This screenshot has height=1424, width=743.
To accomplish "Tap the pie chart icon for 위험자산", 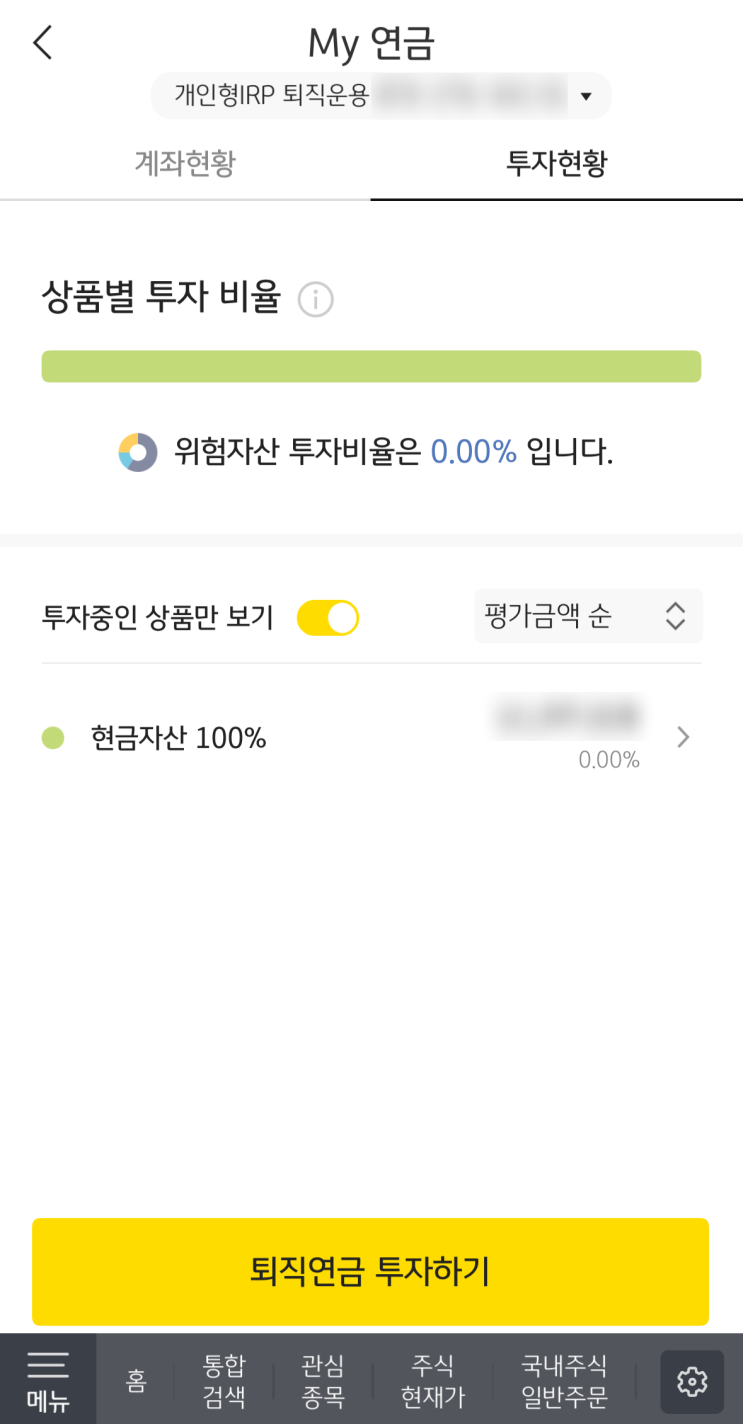I will click(138, 453).
